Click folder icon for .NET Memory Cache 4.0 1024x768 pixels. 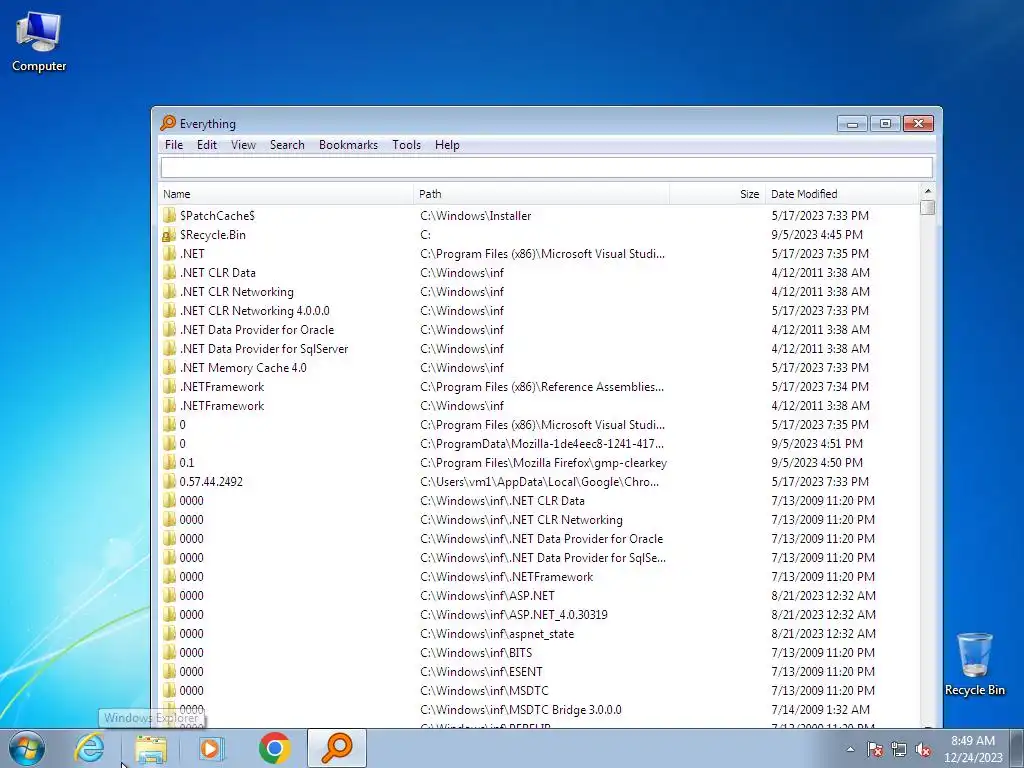(x=169, y=368)
